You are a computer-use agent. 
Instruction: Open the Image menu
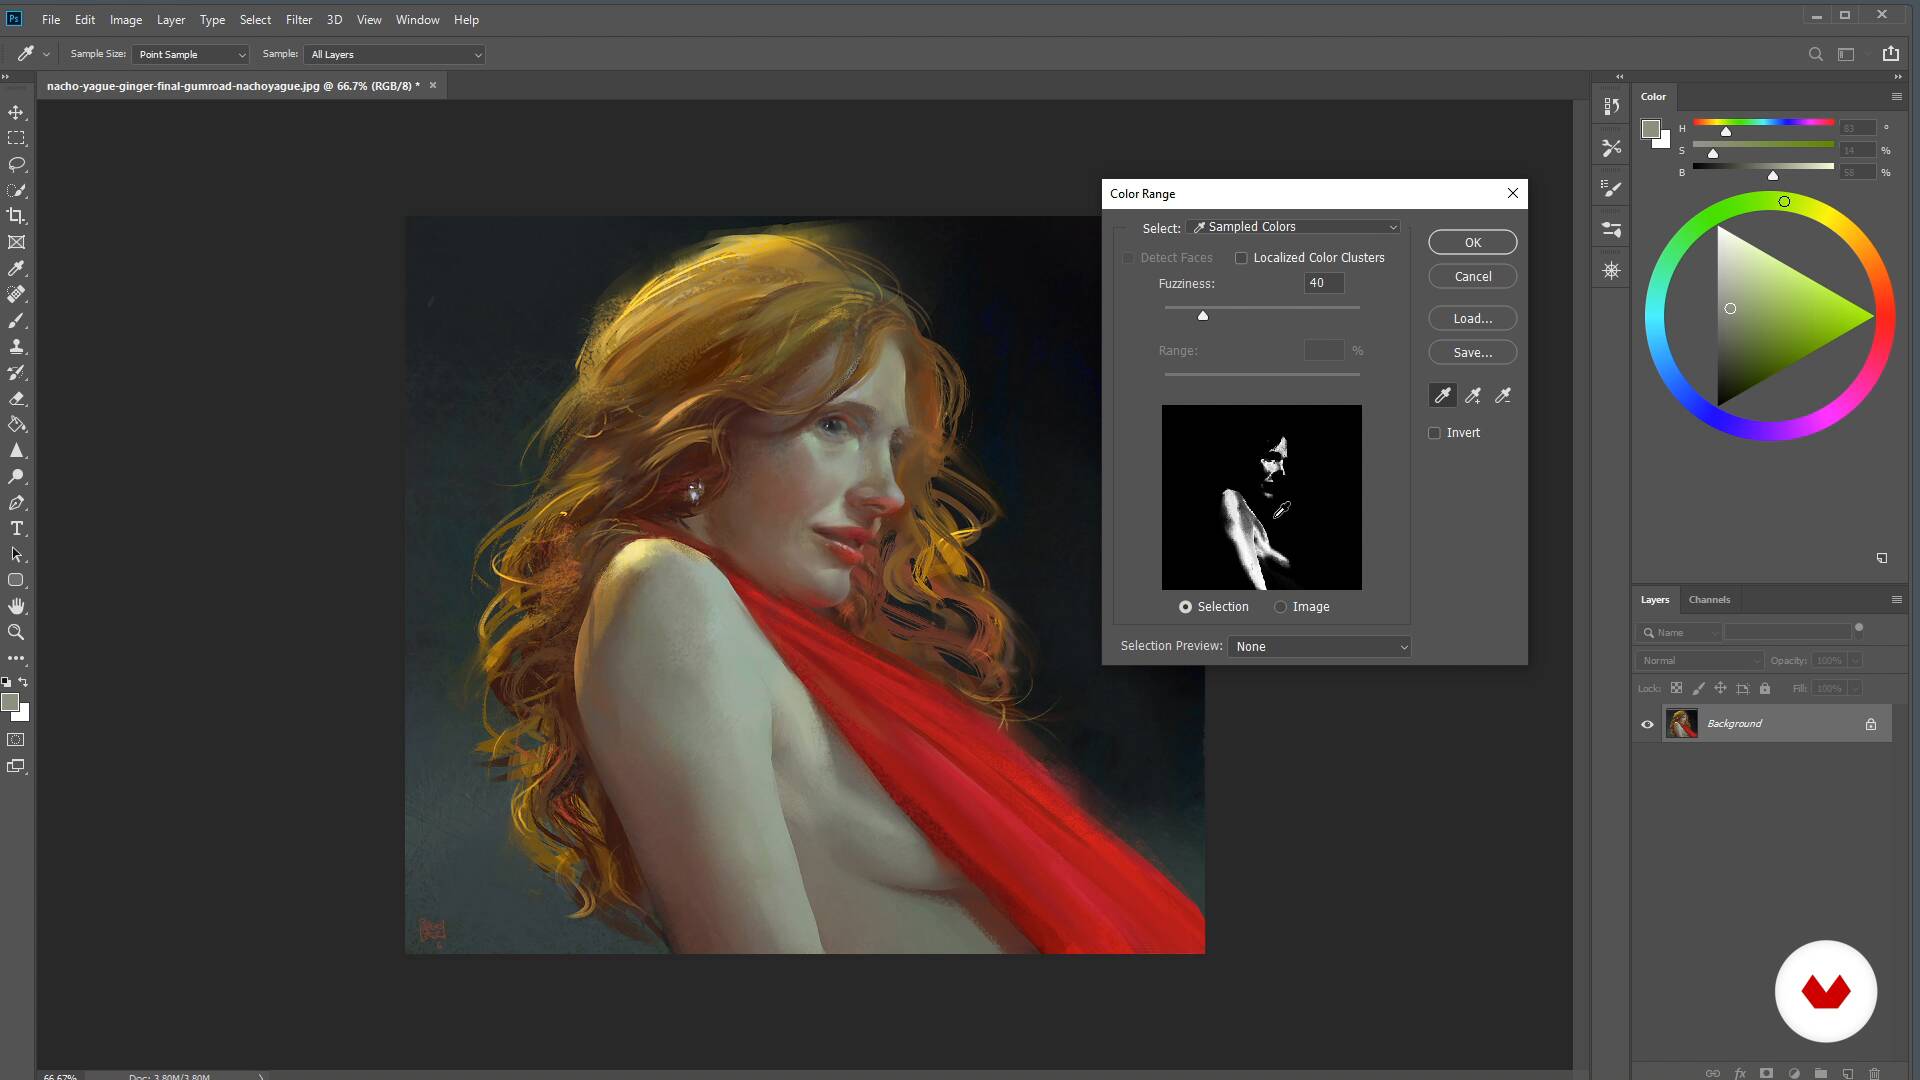(x=125, y=19)
